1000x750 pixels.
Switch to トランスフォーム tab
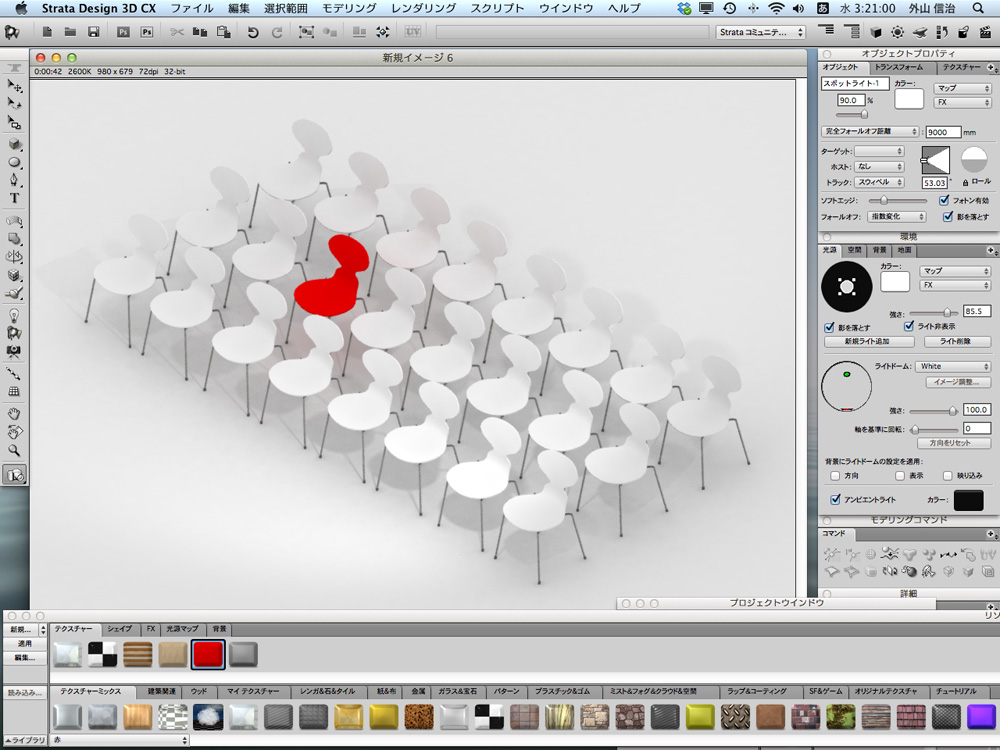(899, 68)
